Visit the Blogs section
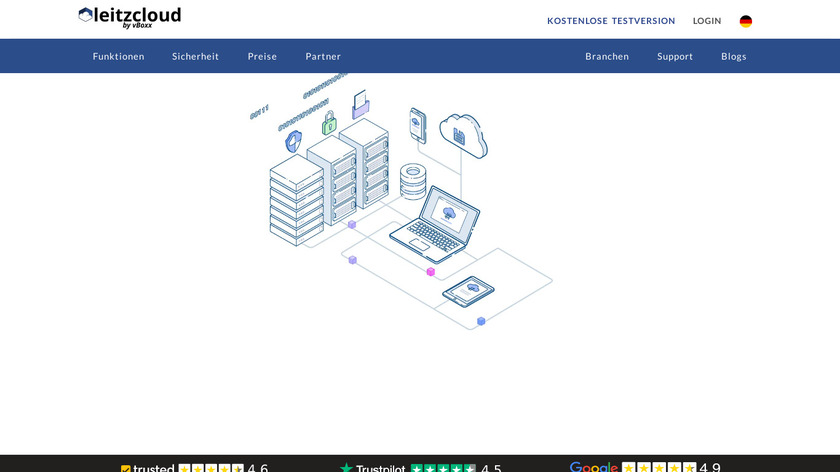The width and height of the screenshot is (840, 472). point(734,57)
